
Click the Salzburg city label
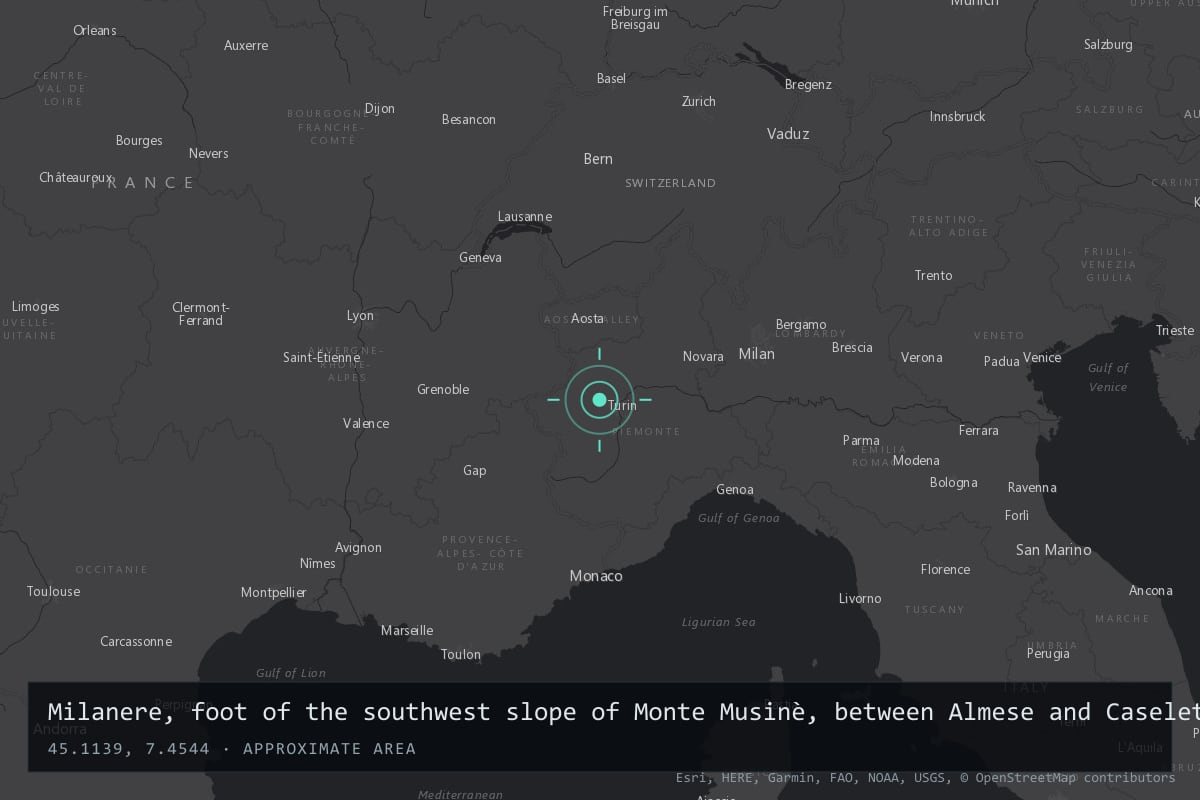(x=1108, y=45)
